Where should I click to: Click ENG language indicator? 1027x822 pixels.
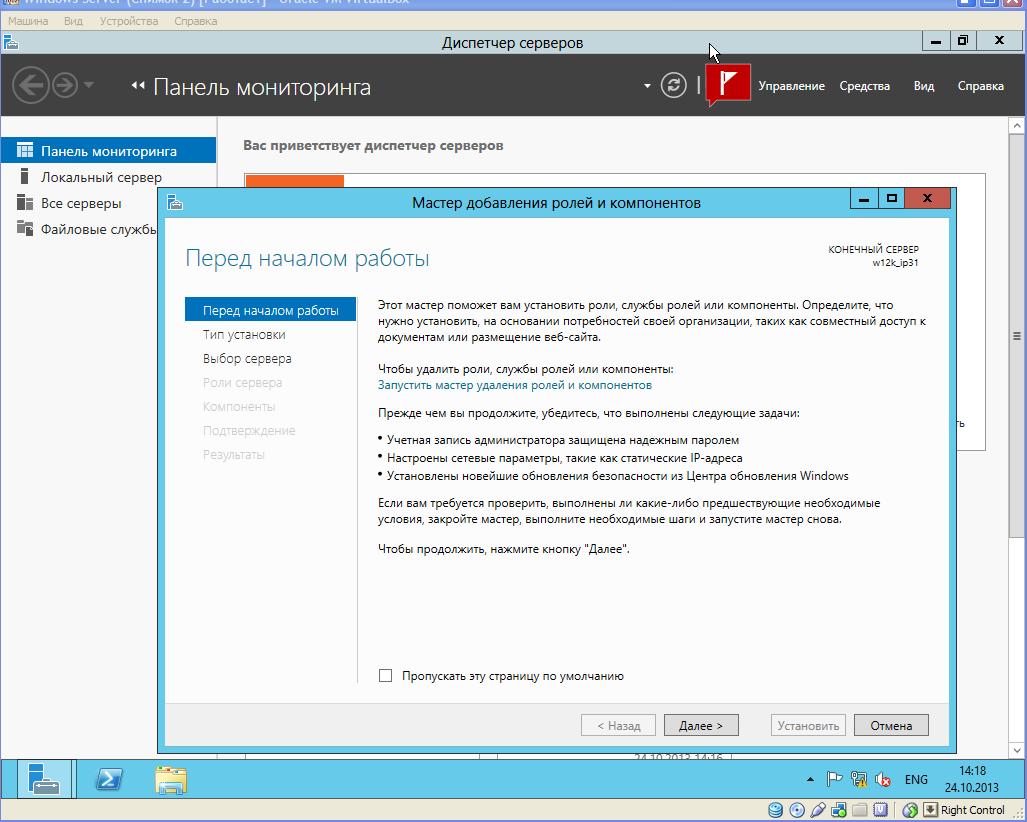(x=916, y=779)
